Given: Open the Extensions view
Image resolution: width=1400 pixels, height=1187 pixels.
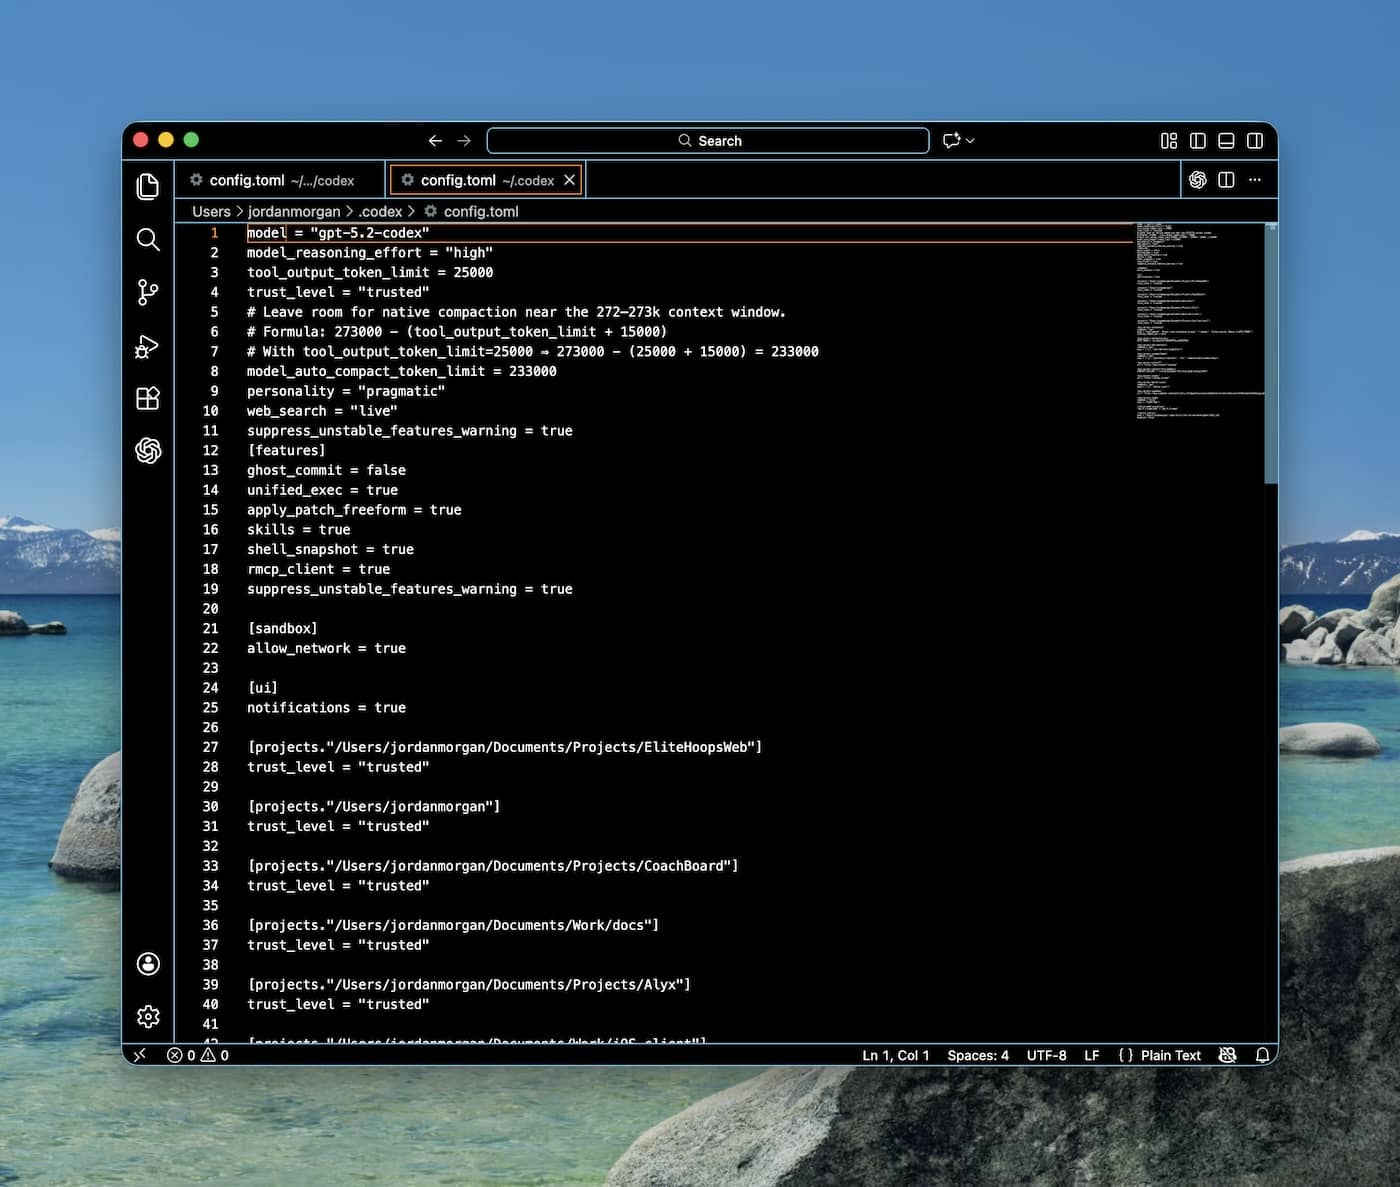Looking at the screenshot, I should pyautogui.click(x=148, y=398).
